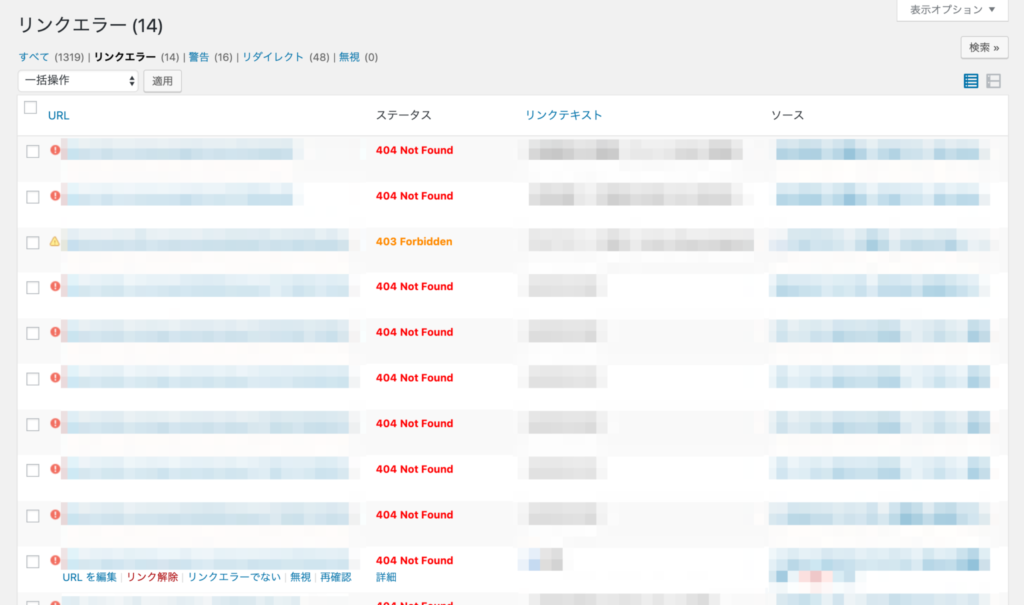Click red error icon in second row
The height and width of the screenshot is (605, 1024).
[x=55, y=196]
